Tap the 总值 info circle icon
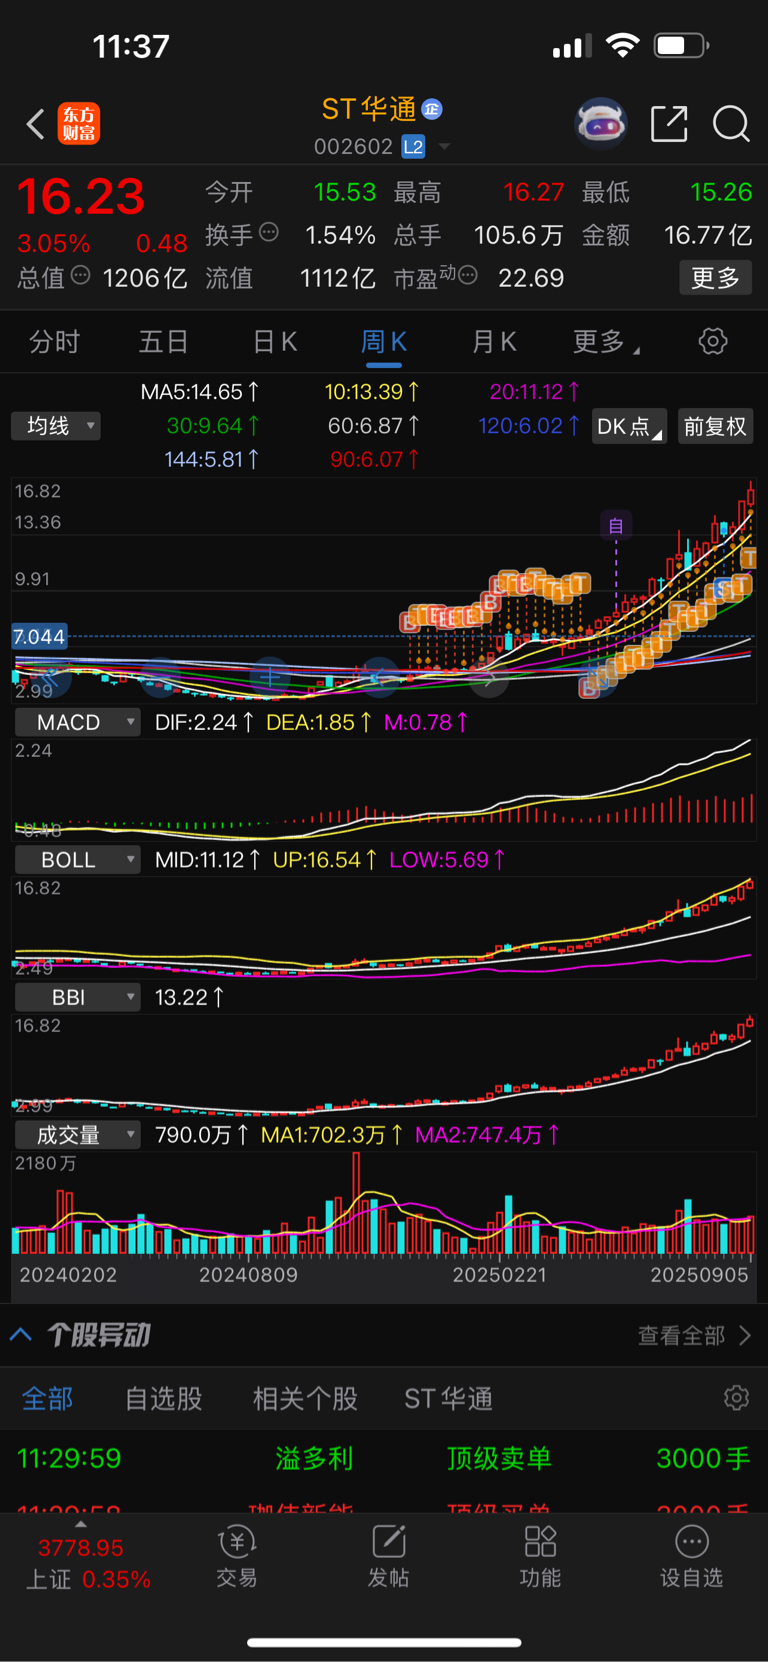 [81, 275]
